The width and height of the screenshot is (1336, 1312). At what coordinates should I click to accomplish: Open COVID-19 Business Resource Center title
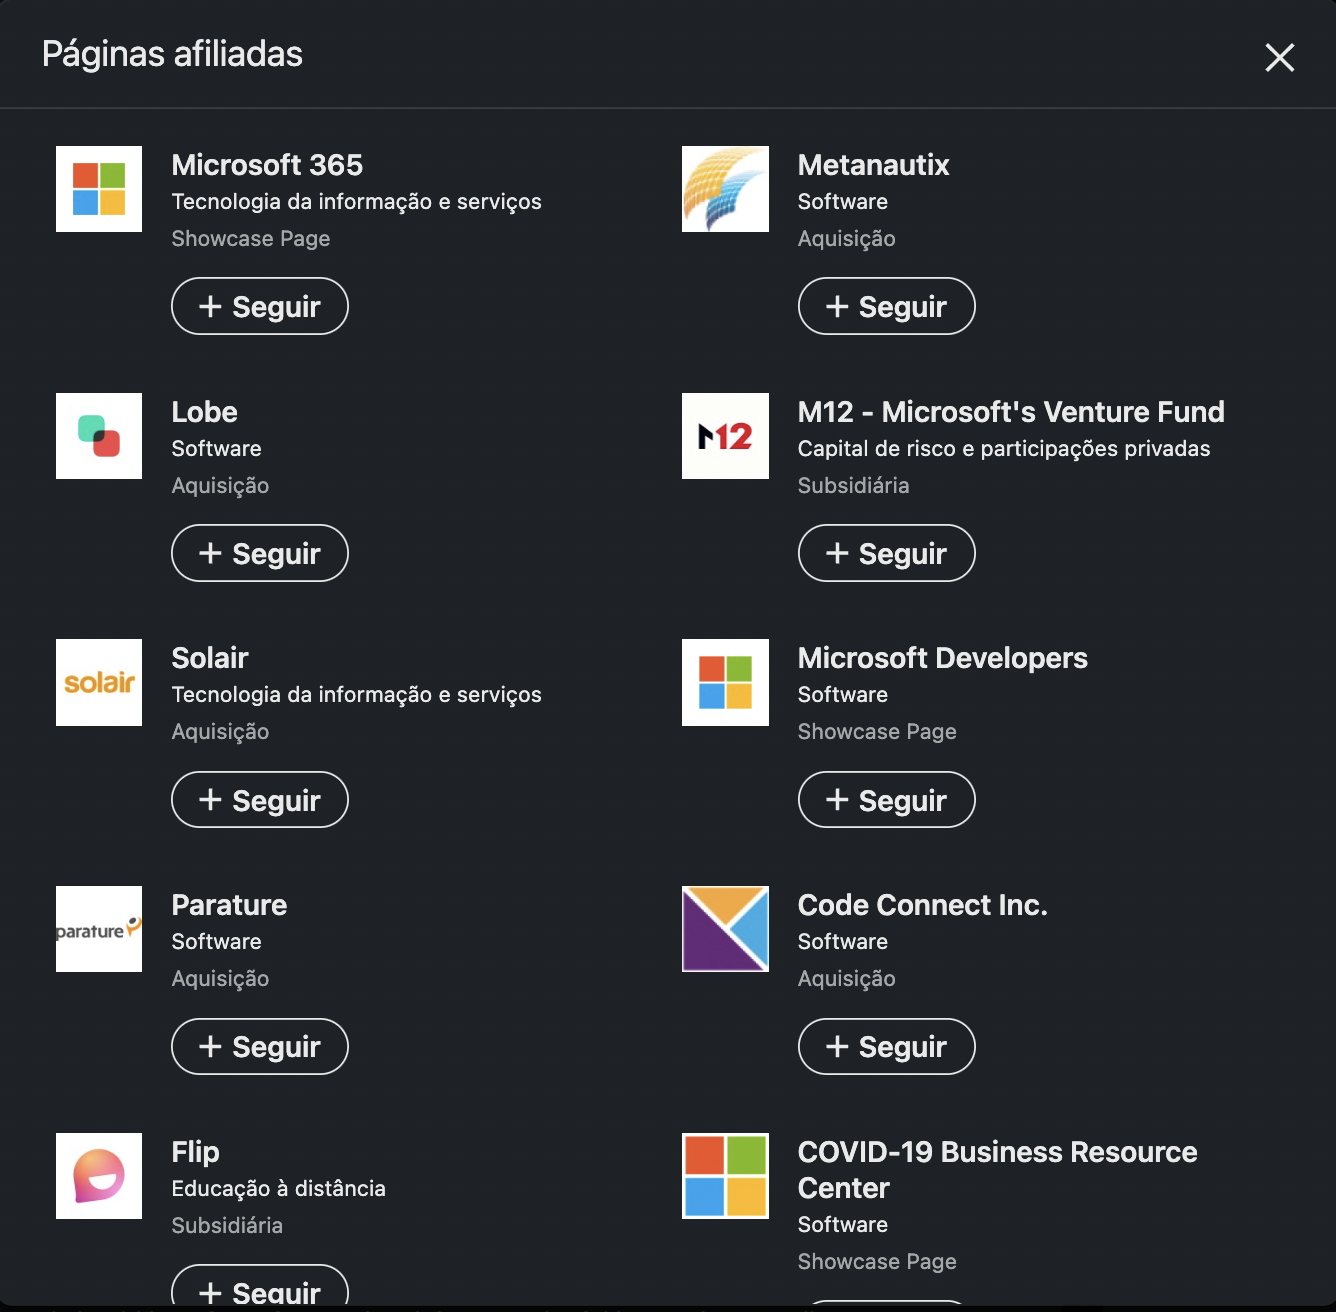[998, 1170]
